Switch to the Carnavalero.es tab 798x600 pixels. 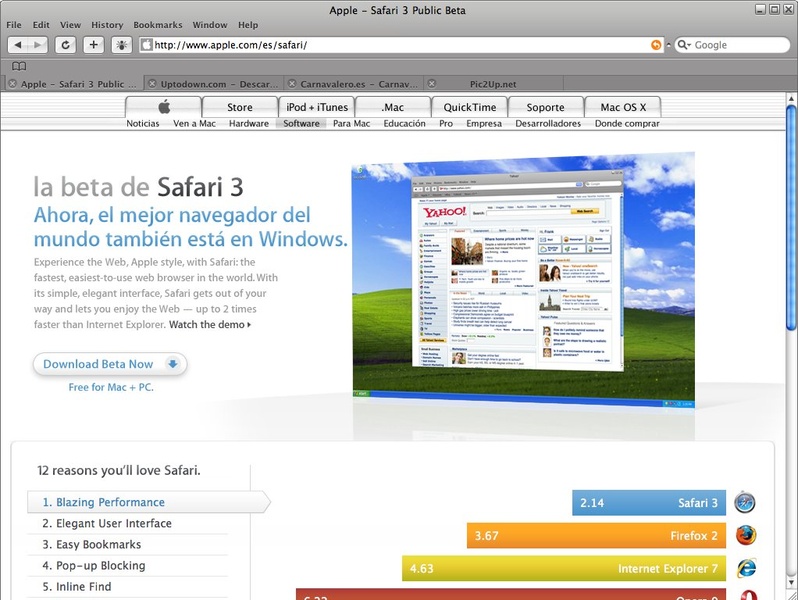355,84
